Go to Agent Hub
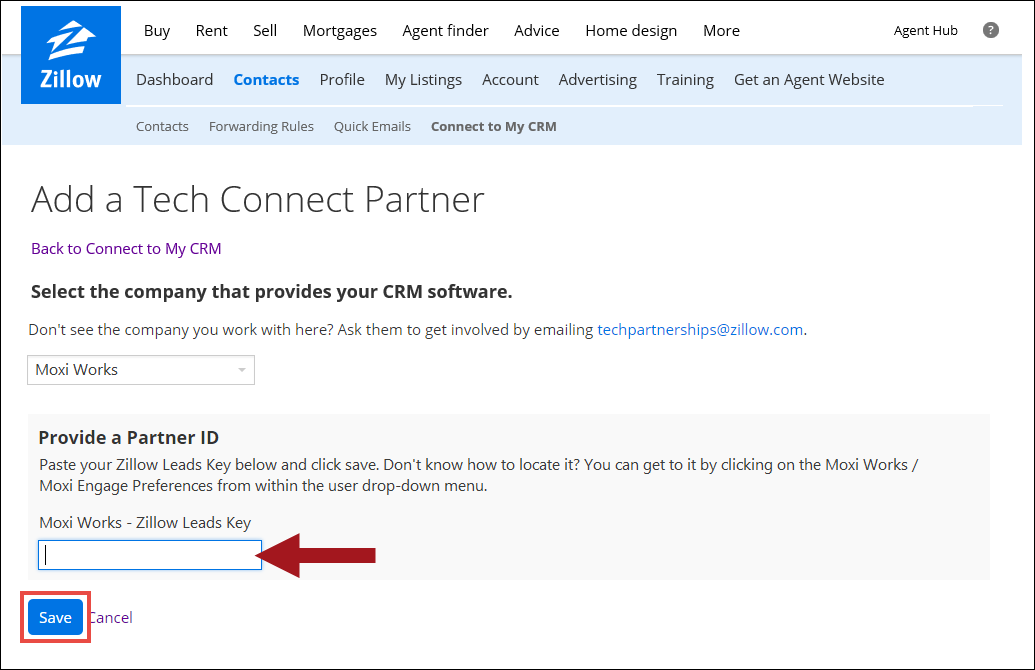This screenshot has height=670, width=1035. click(x=925, y=30)
